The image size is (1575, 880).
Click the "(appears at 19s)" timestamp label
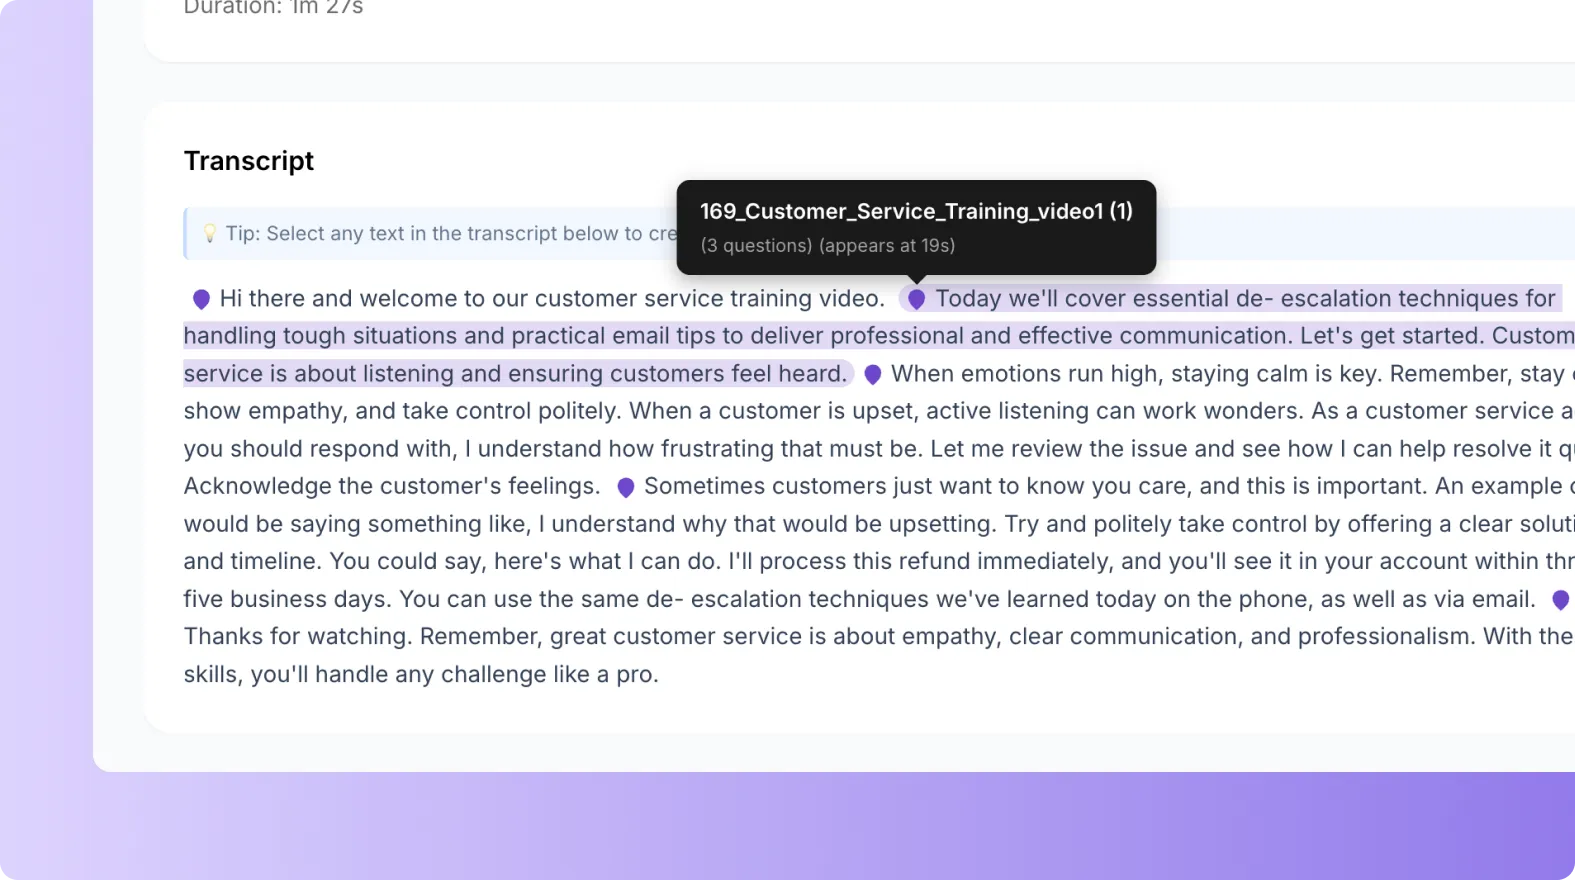click(x=887, y=246)
